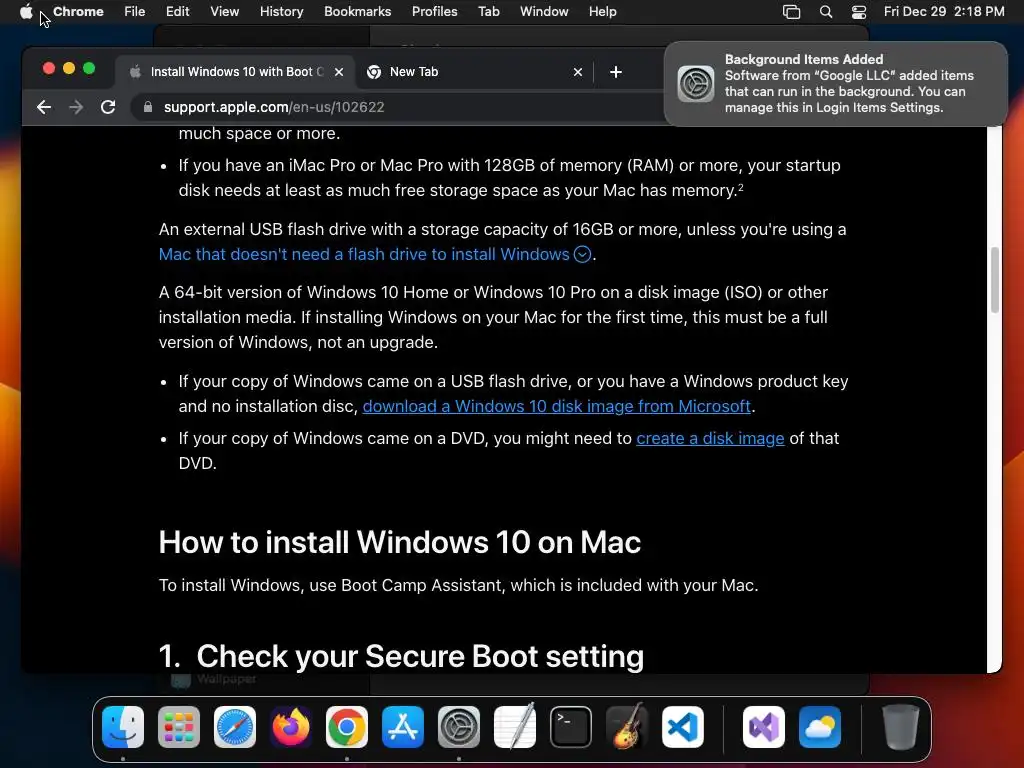1024x768 pixels.
Task: Open the Trash from the Dock
Action: tap(901, 727)
